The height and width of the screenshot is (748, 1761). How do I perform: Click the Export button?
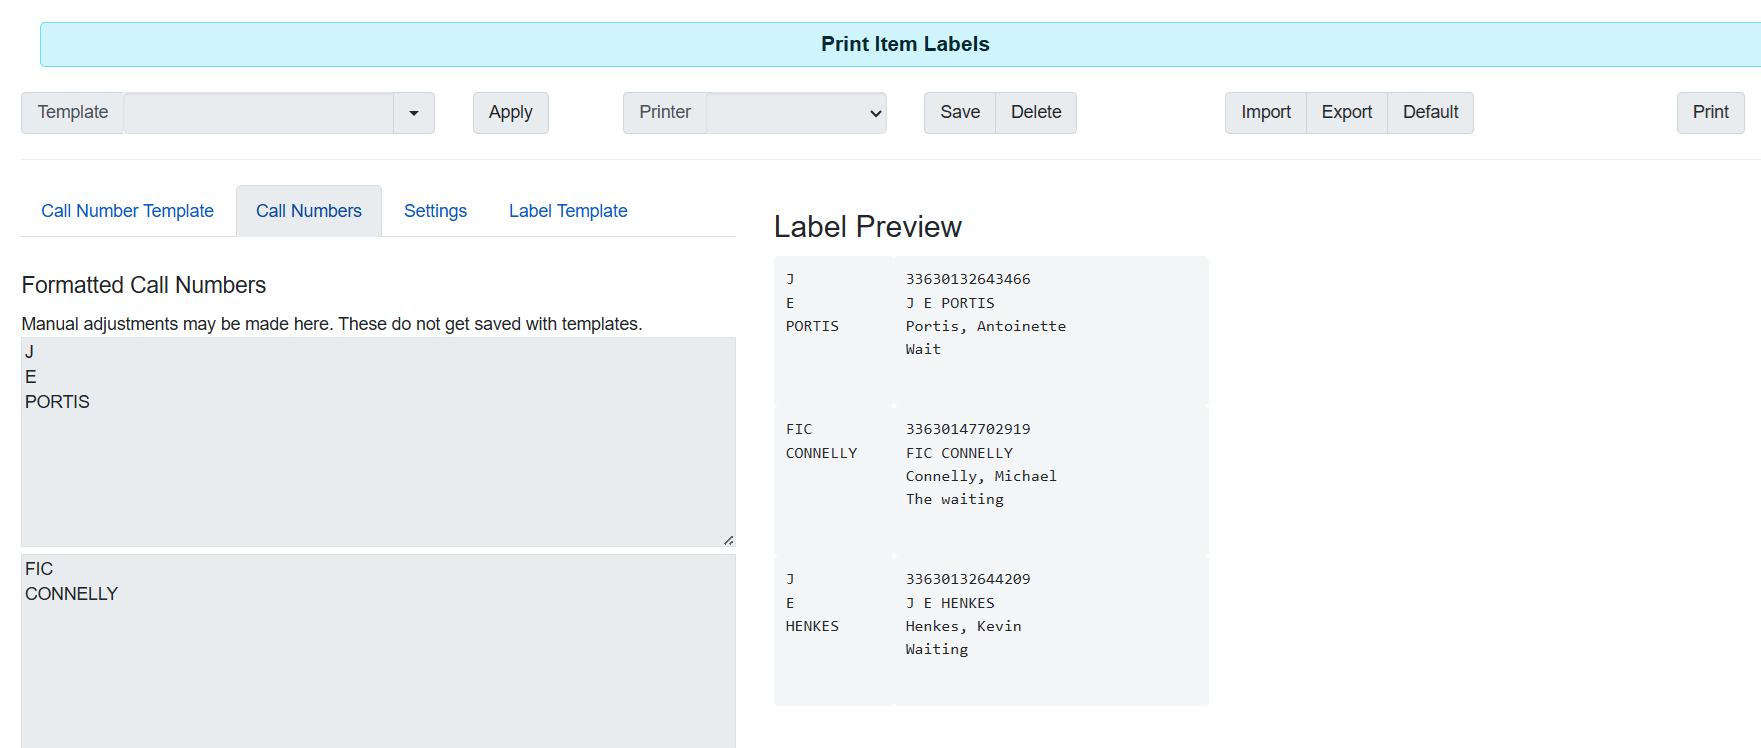click(1347, 113)
